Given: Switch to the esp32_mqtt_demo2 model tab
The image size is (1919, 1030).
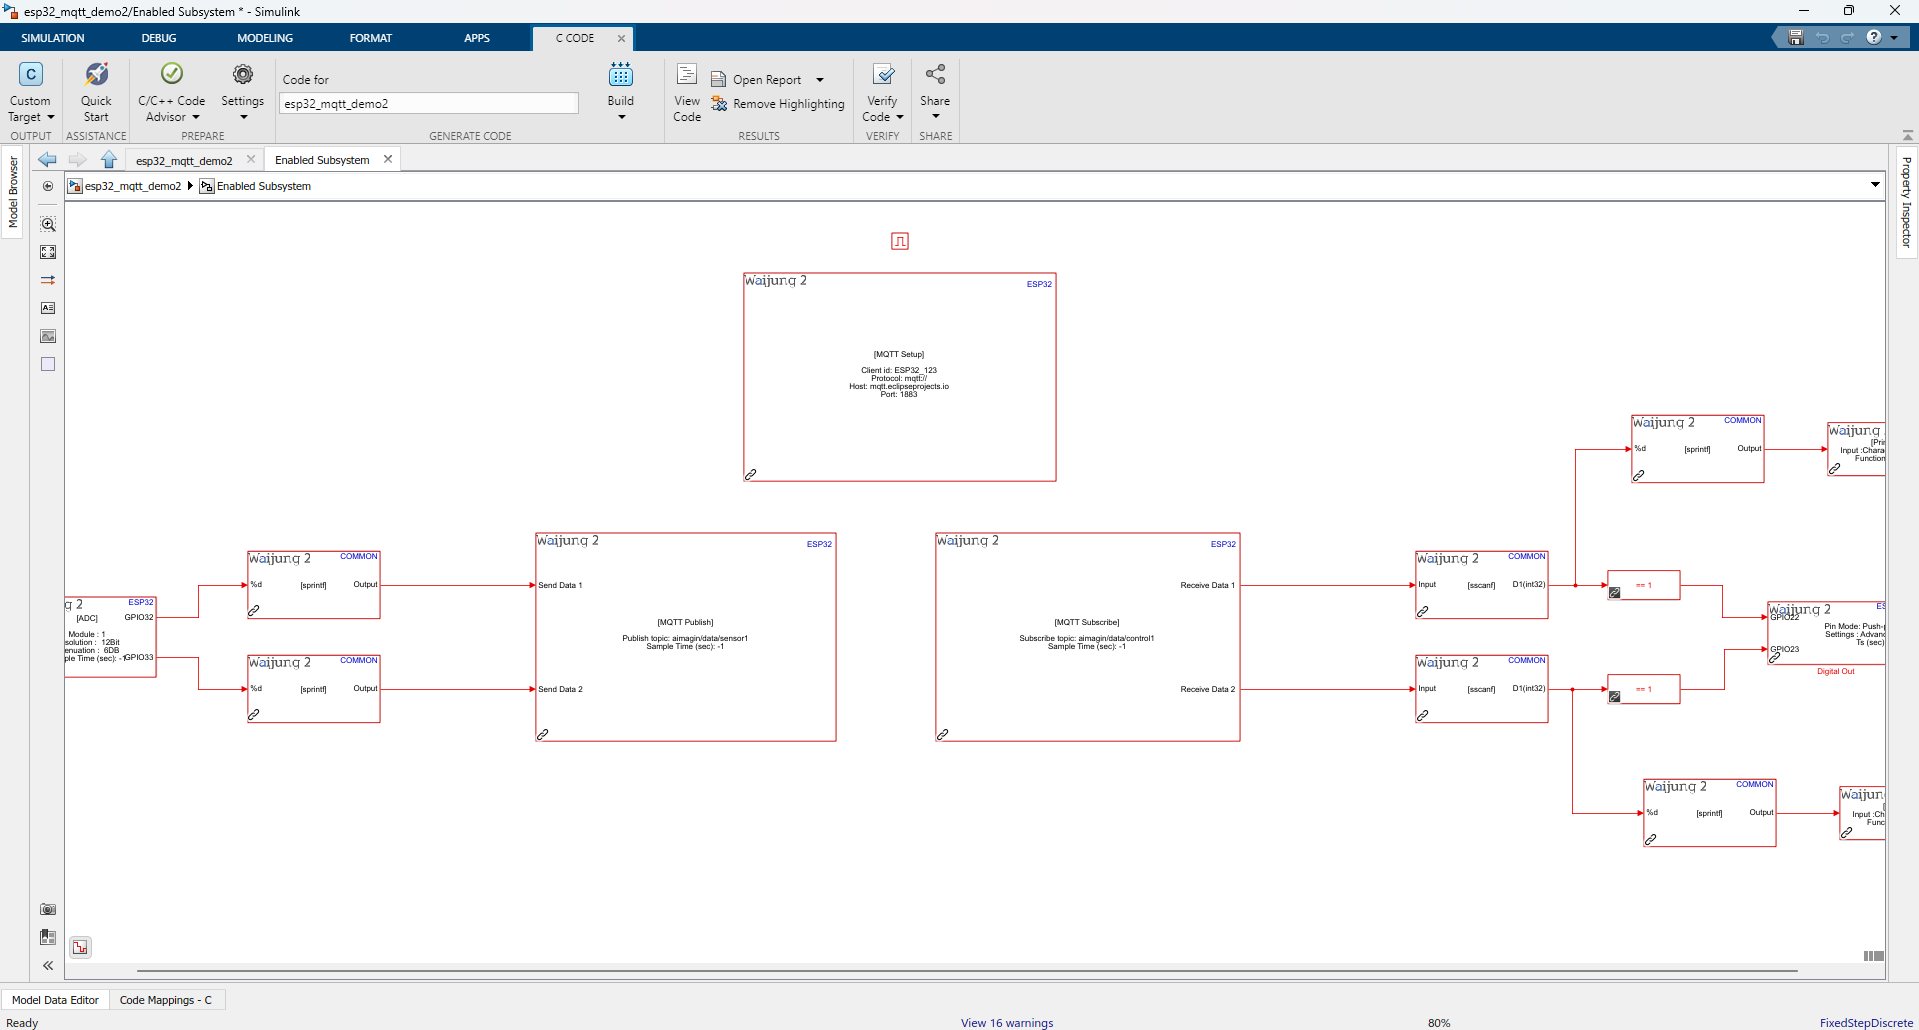Looking at the screenshot, I should tap(184, 160).
